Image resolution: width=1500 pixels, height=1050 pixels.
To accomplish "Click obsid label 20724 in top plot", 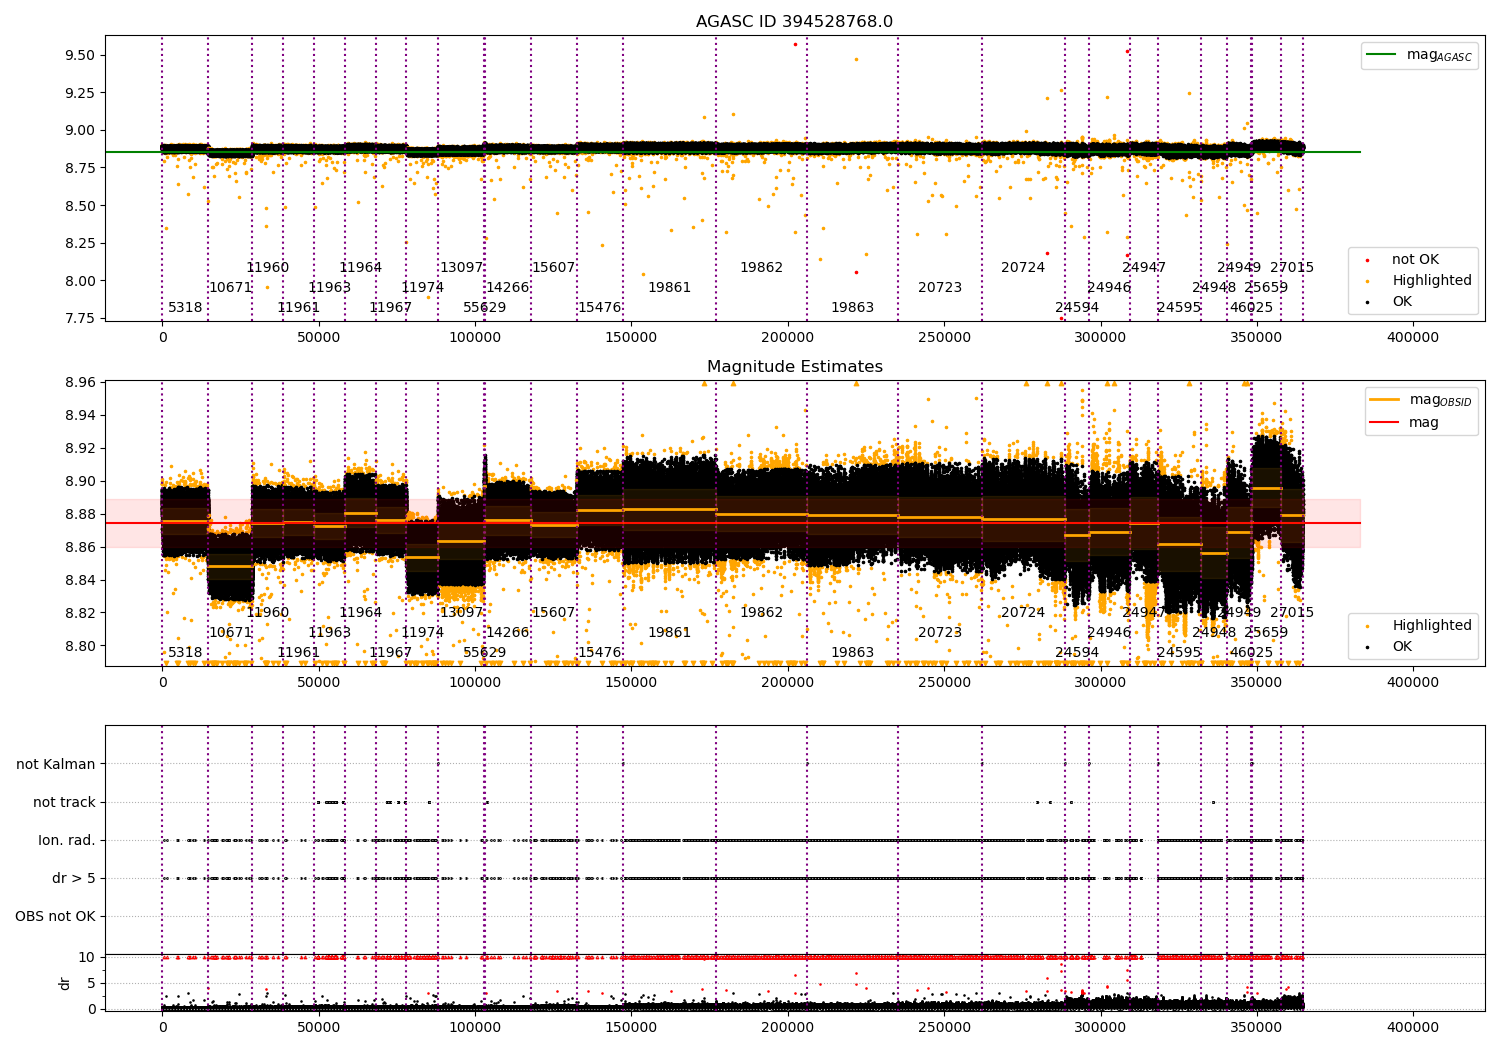I will [x=1023, y=268].
